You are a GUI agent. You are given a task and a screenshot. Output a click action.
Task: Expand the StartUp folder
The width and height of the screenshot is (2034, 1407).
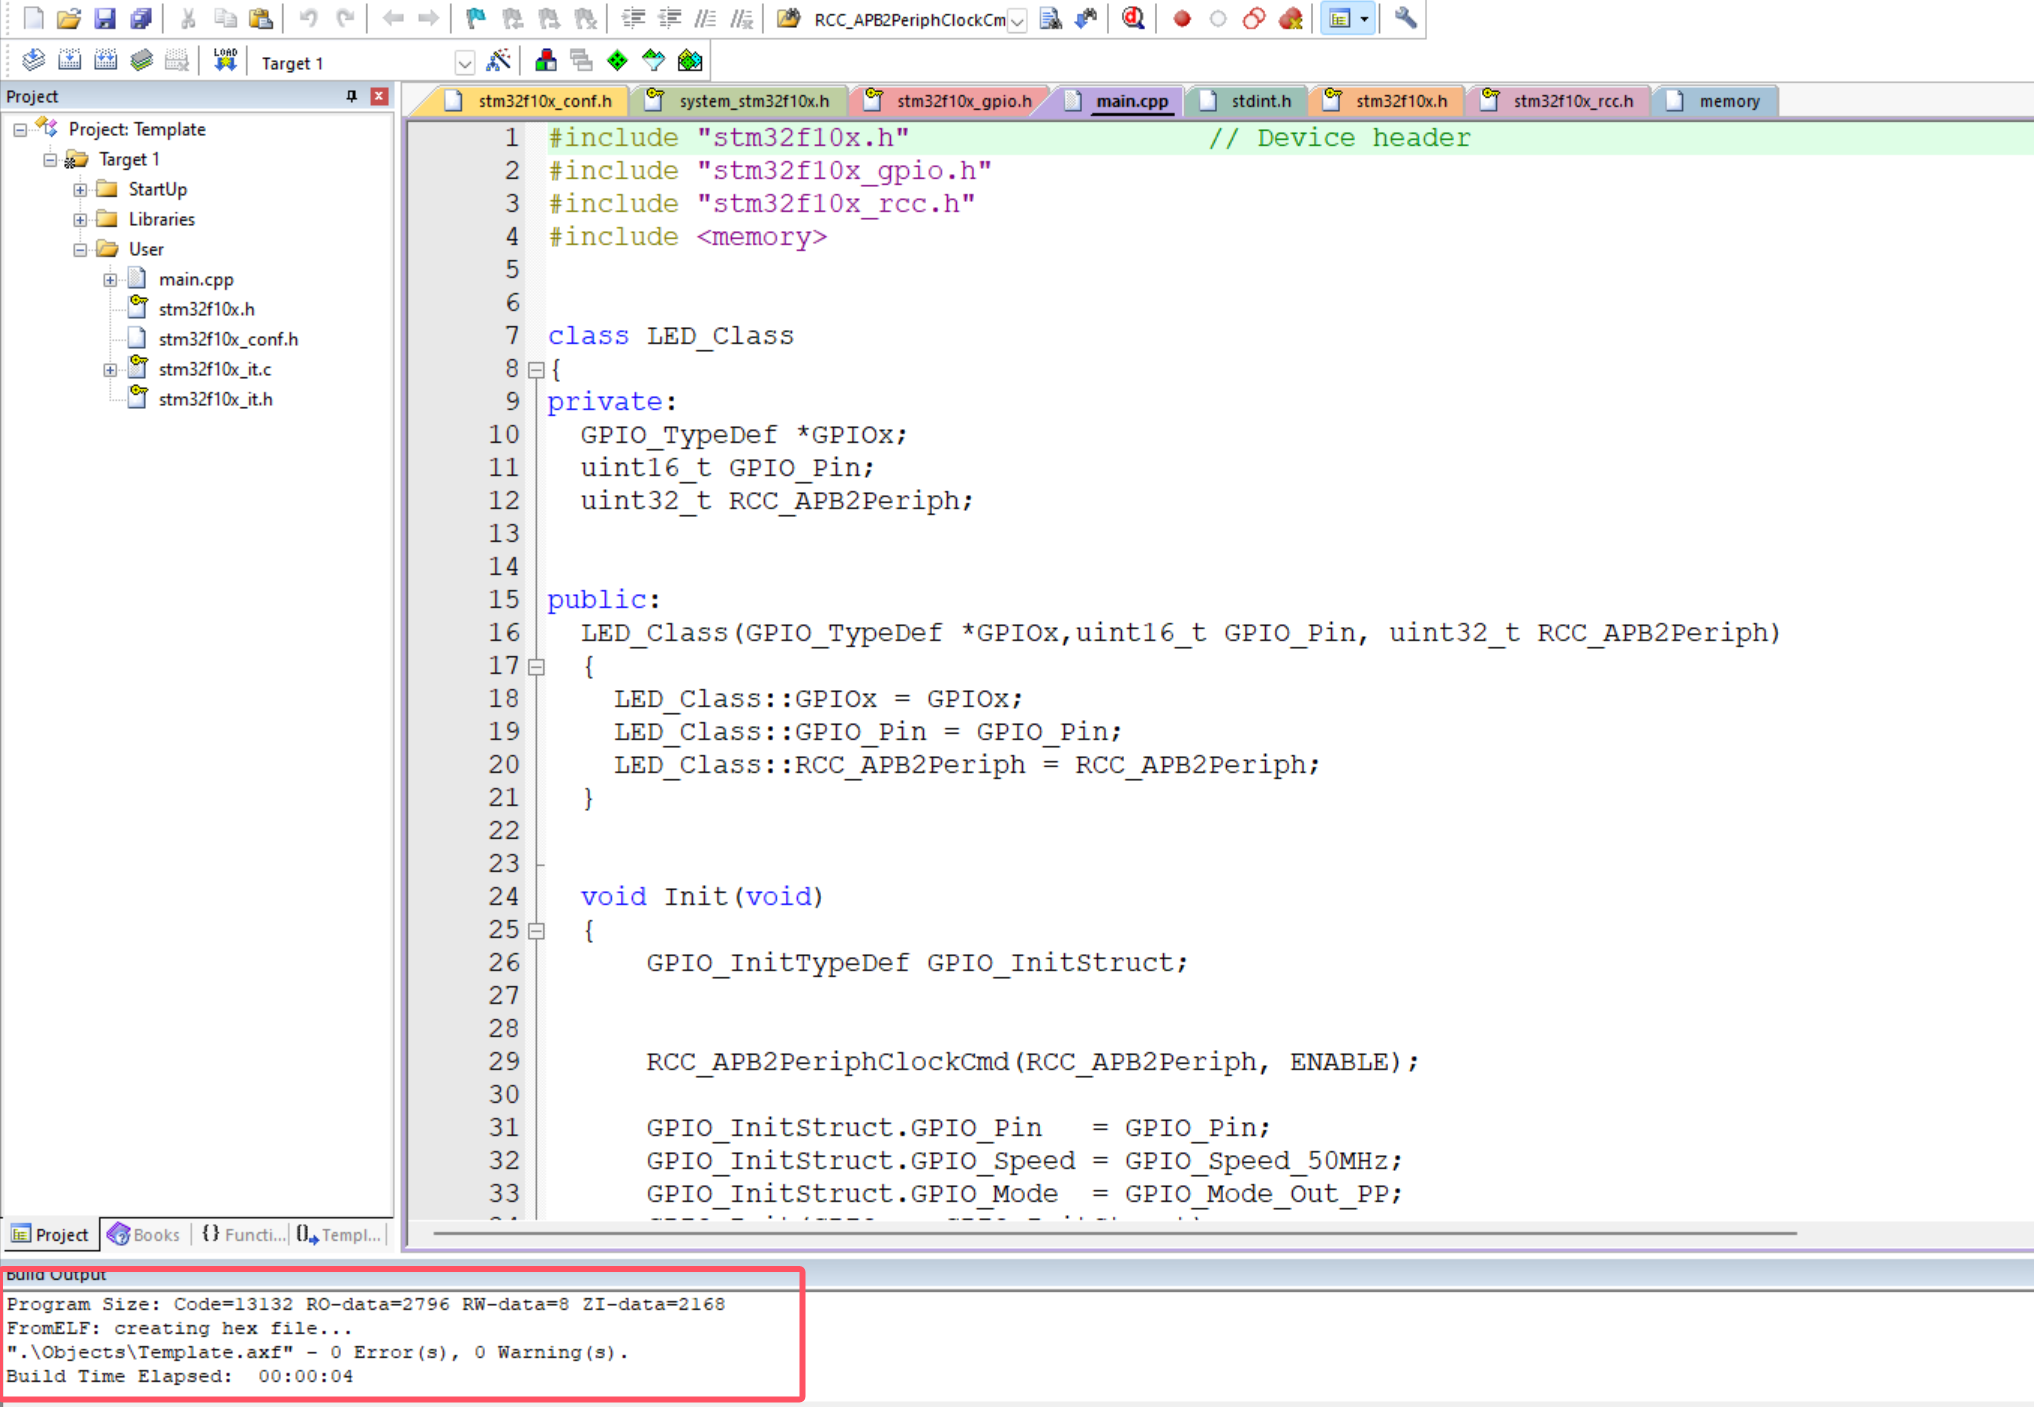80,189
